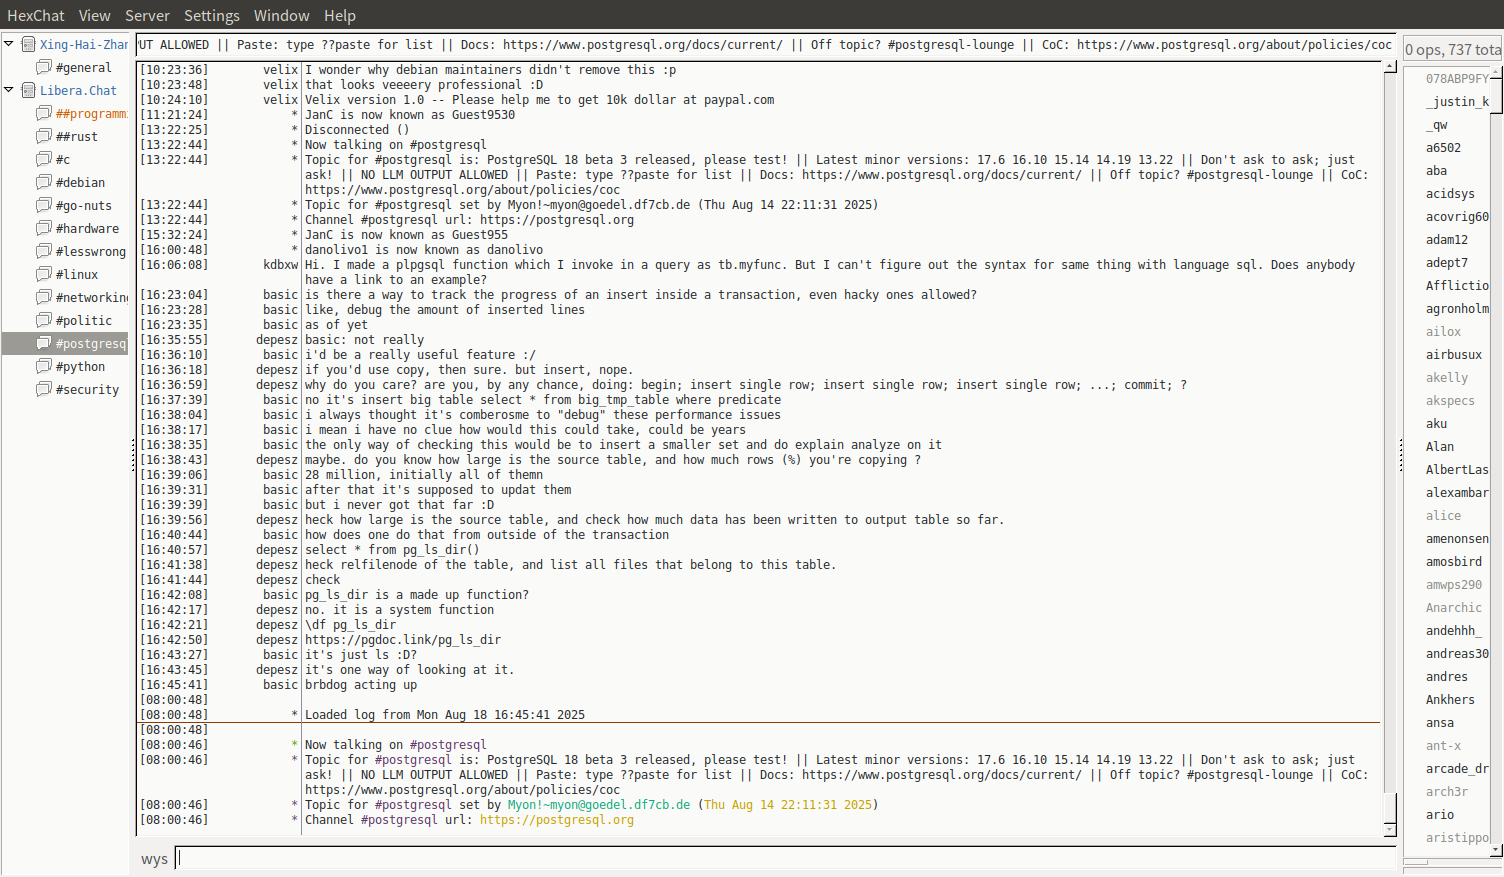This screenshot has height=877, width=1504.
Task: Select the Xing-Hai-Zhar server icon
Action: [29, 44]
